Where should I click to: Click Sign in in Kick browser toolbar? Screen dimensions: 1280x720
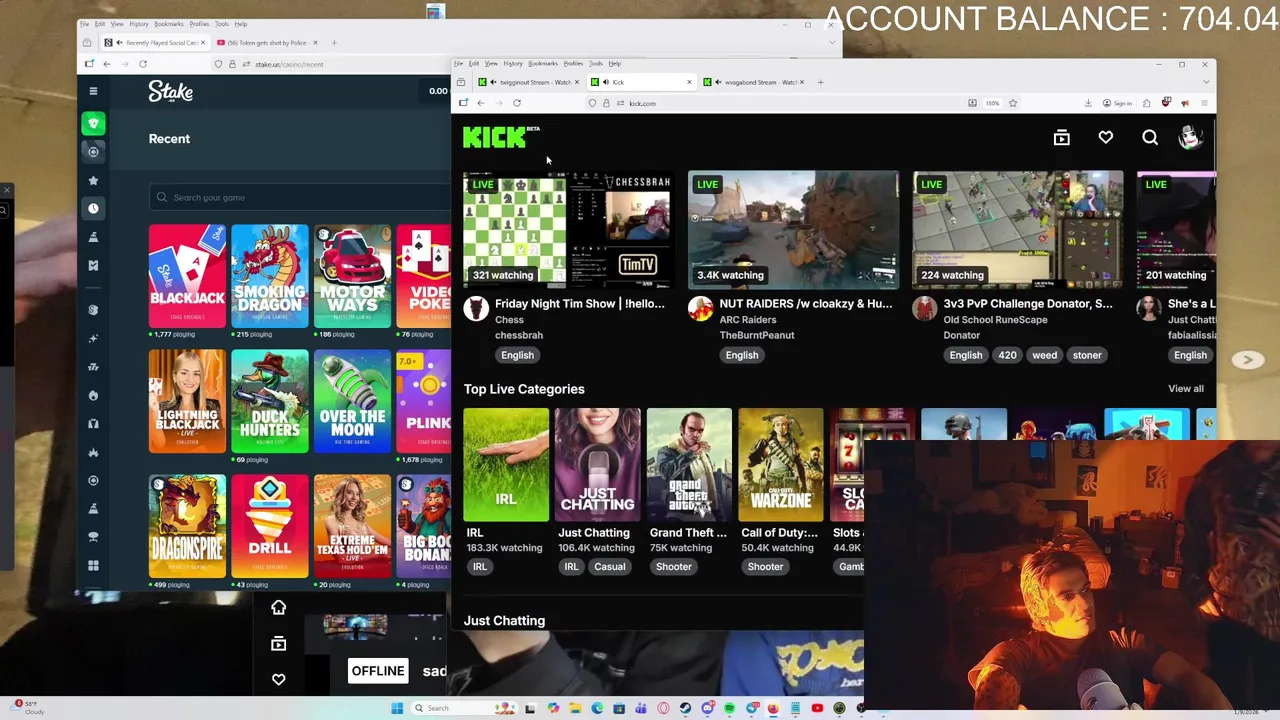pyautogui.click(x=1118, y=103)
